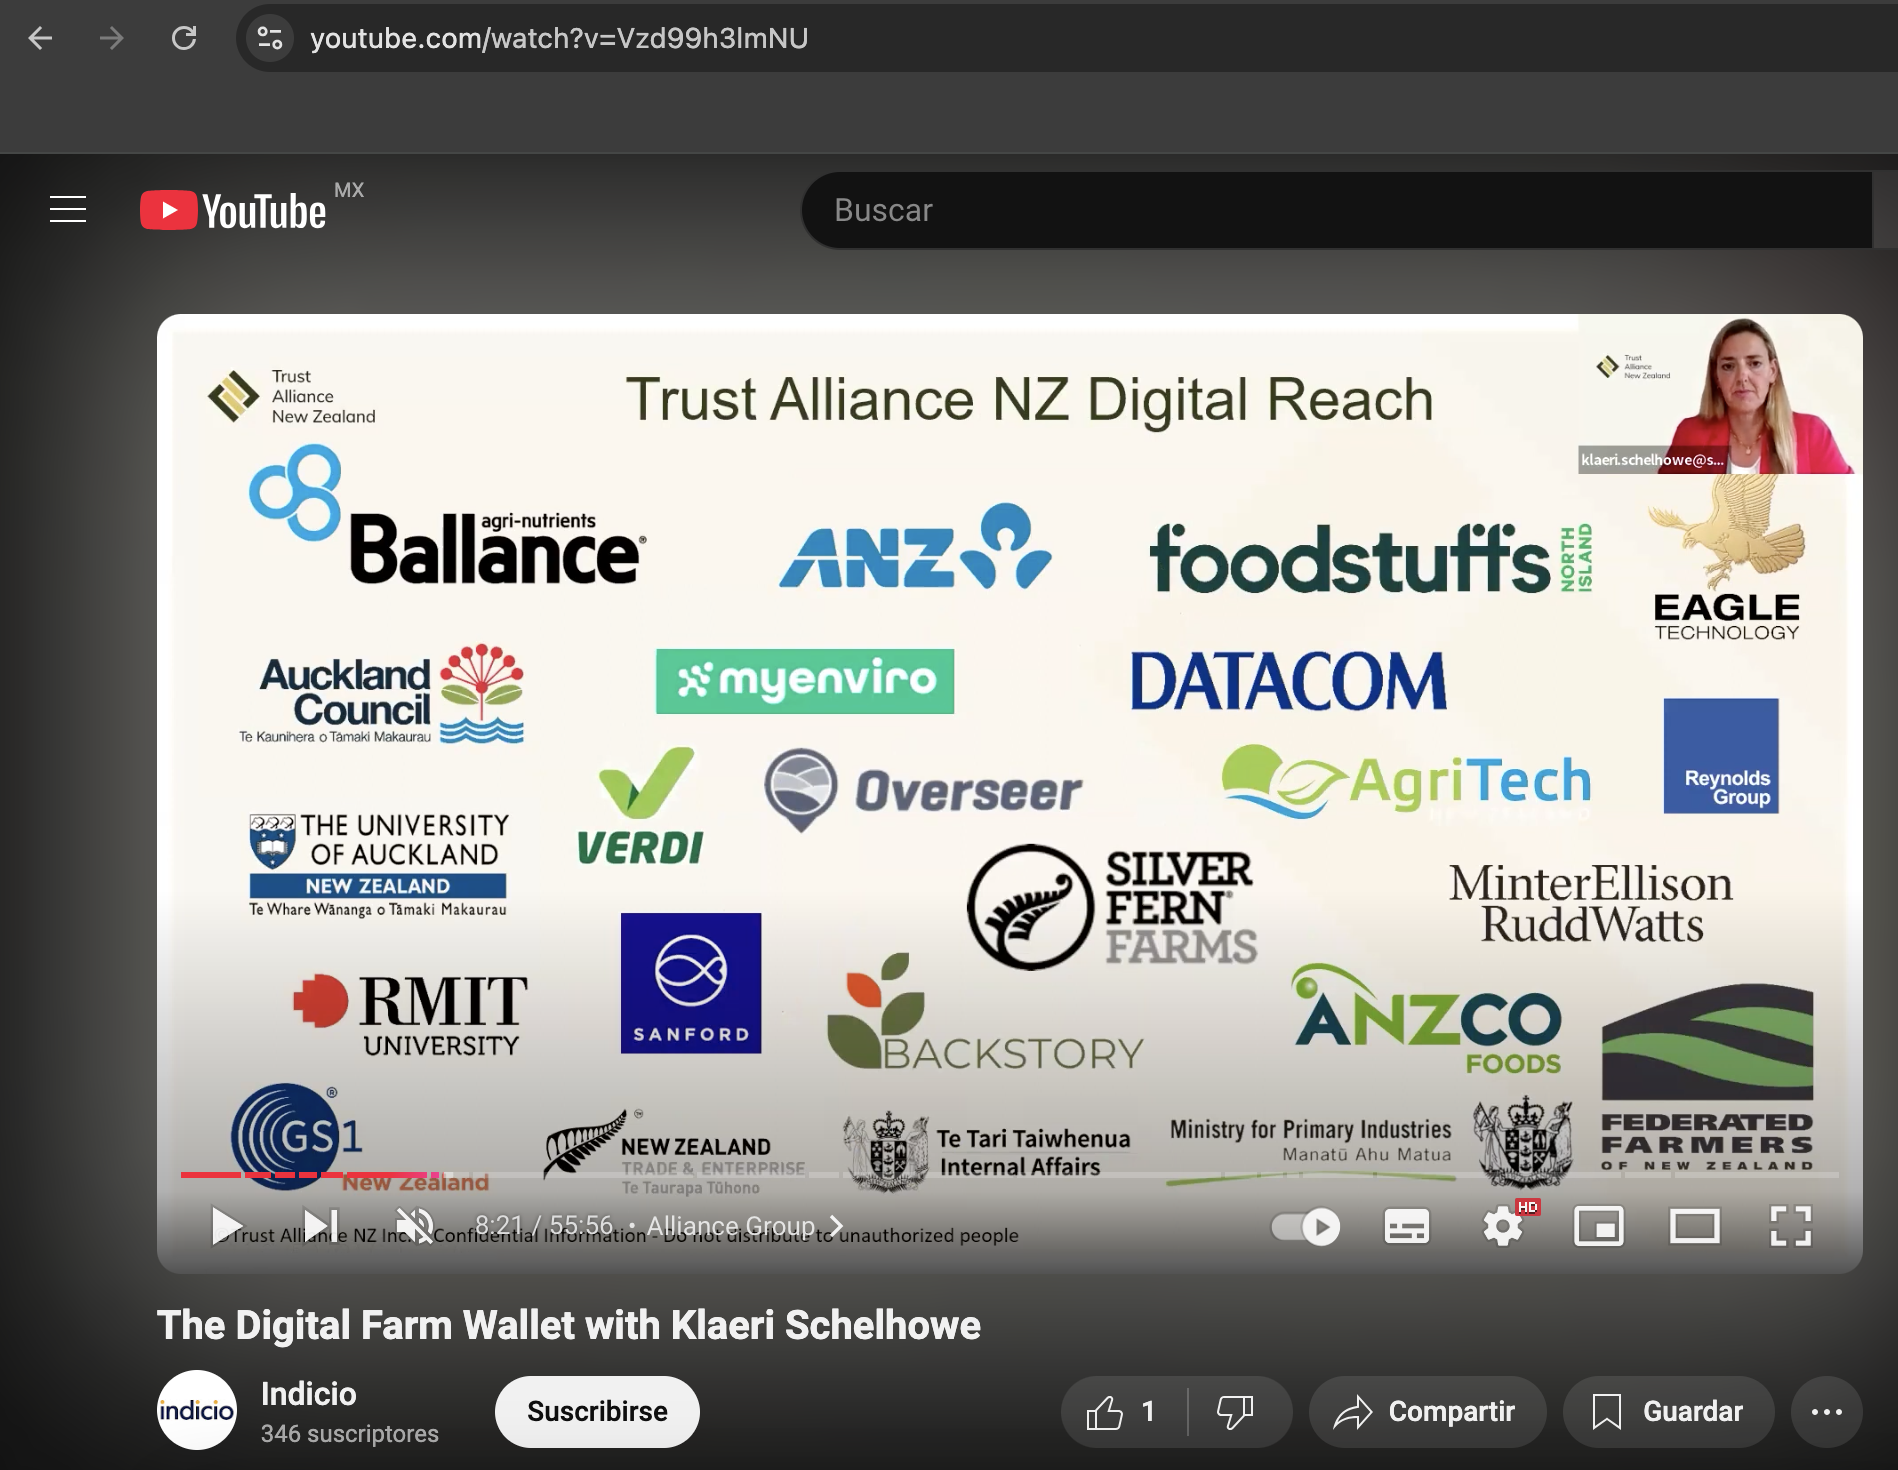Click the 346 suscriptores text
Image resolution: width=1898 pixels, height=1470 pixels.
(350, 1434)
